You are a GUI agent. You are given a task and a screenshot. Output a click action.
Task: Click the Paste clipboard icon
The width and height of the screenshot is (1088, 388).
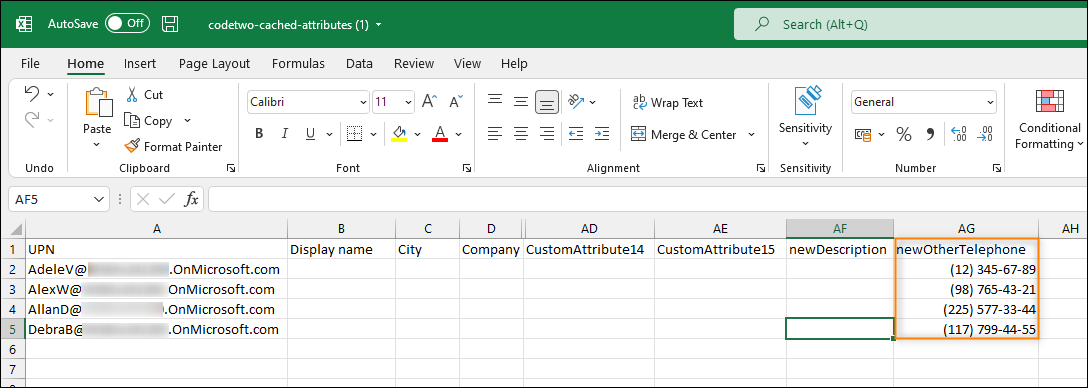(98, 102)
